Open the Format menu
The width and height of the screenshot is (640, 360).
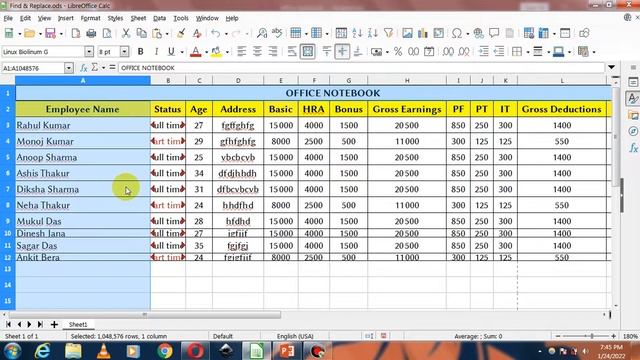click(90, 18)
